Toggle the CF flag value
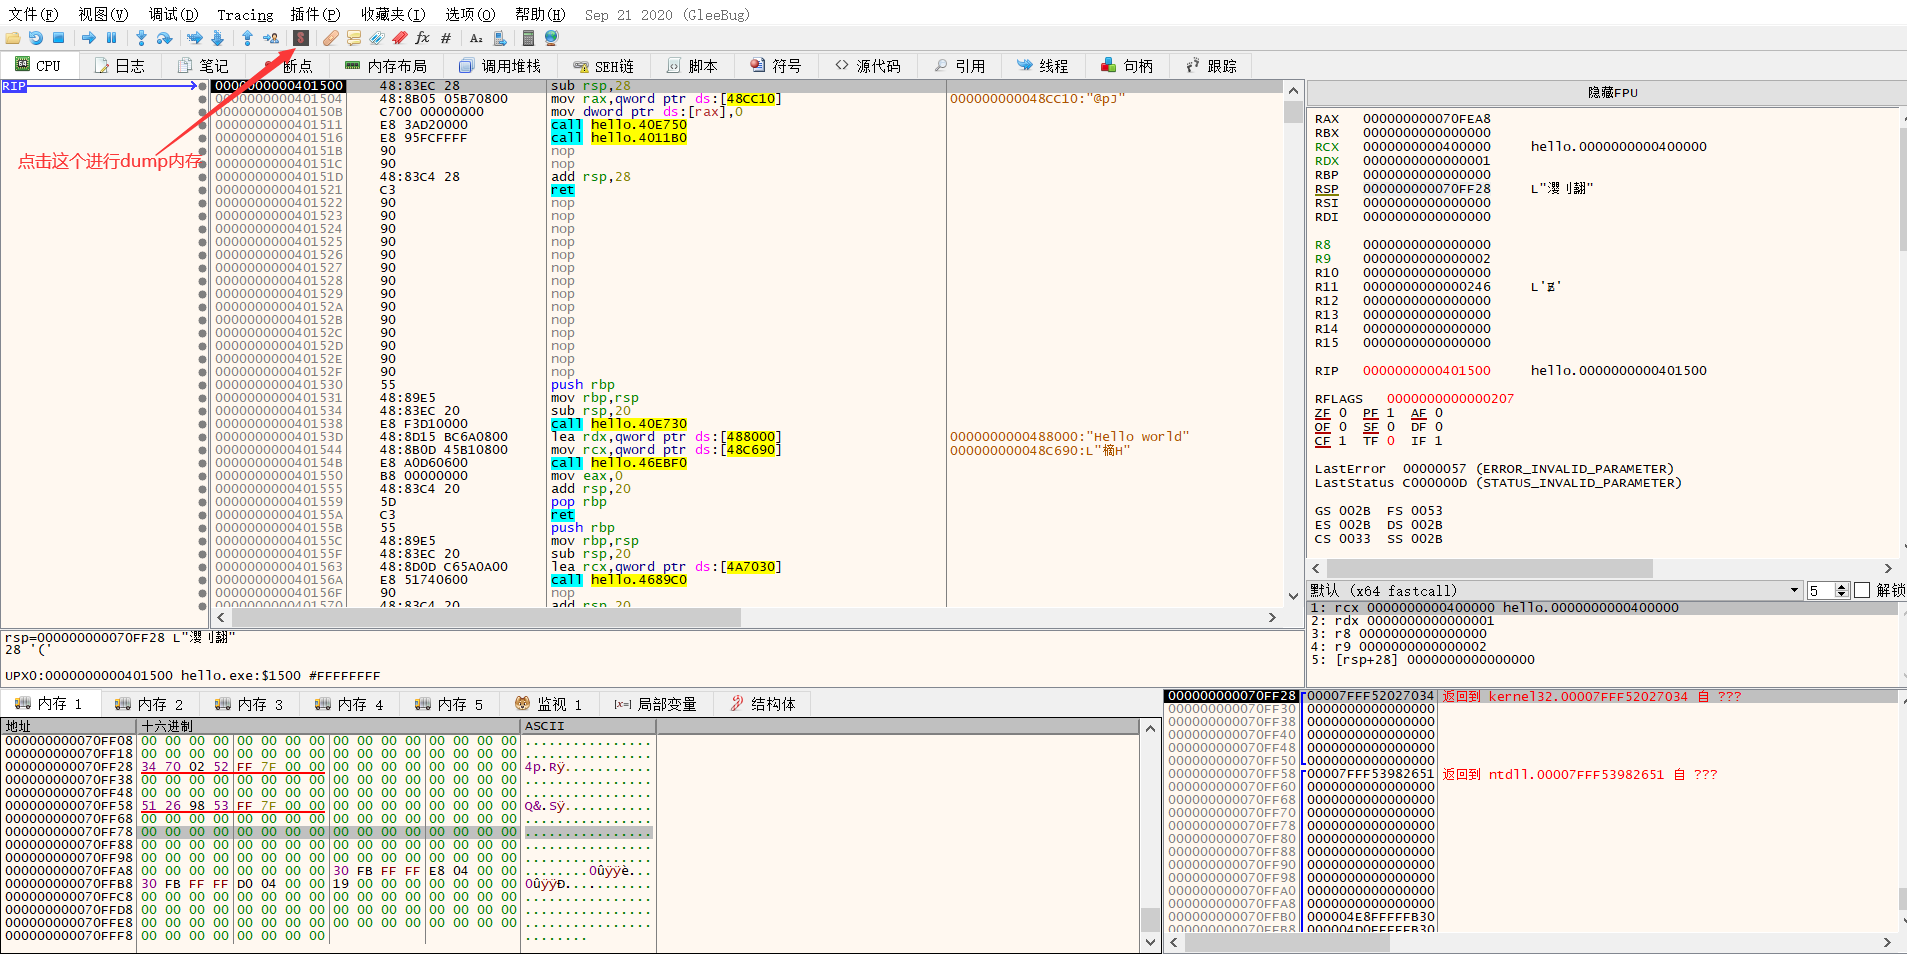 pos(1343,441)
